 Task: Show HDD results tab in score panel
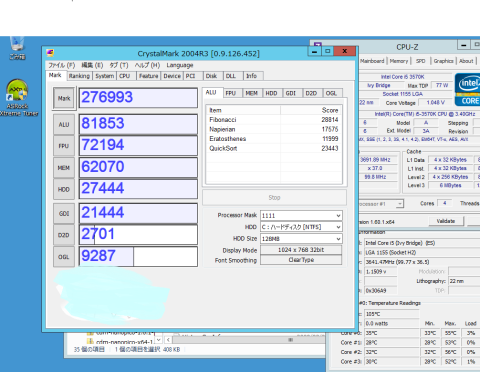click(x=273, y=93)
